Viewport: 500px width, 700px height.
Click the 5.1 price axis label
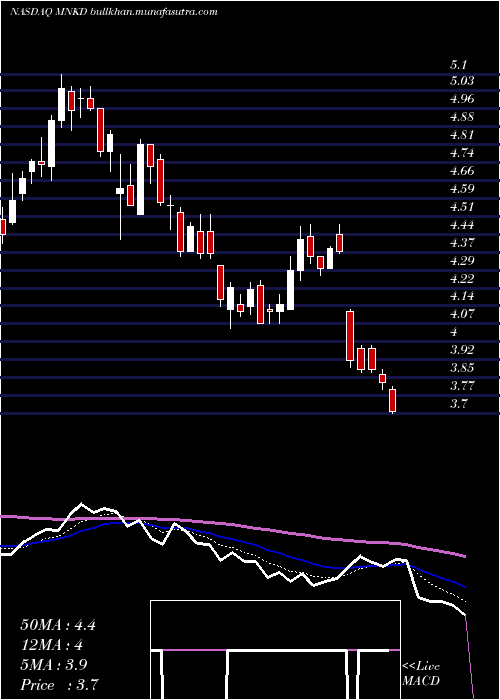pos(458,65)
